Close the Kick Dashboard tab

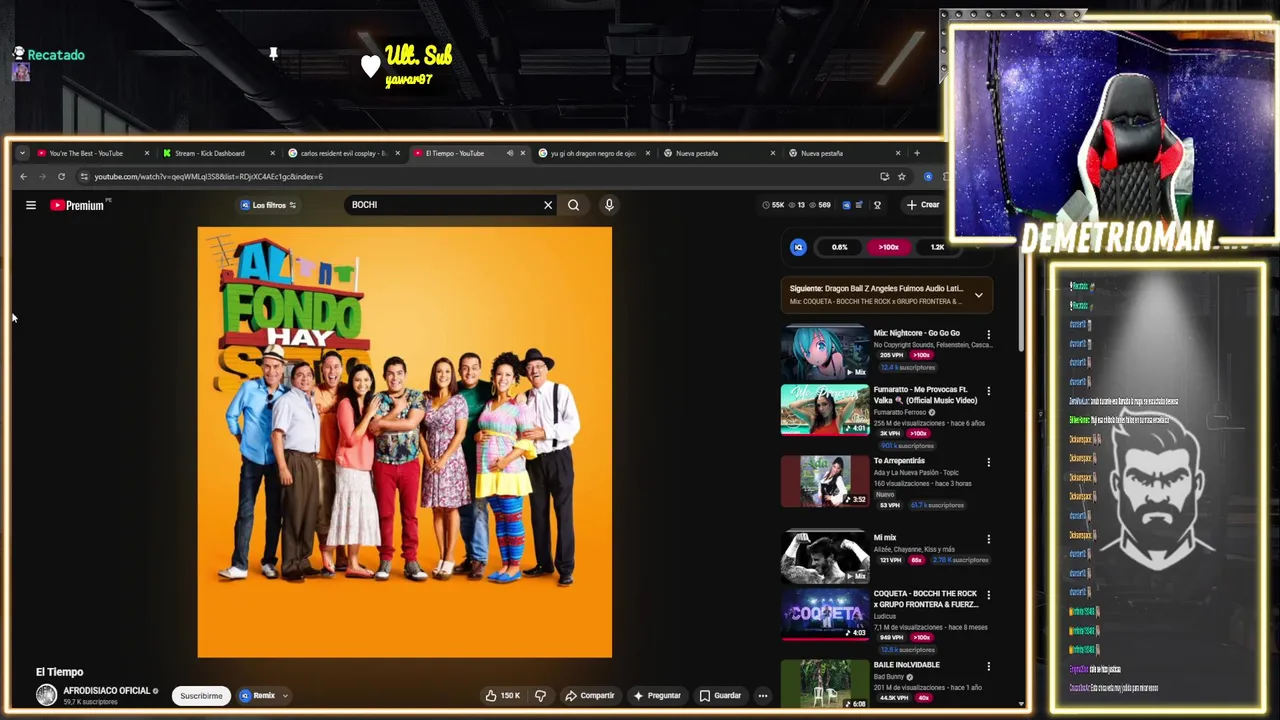tap(272, 153)
